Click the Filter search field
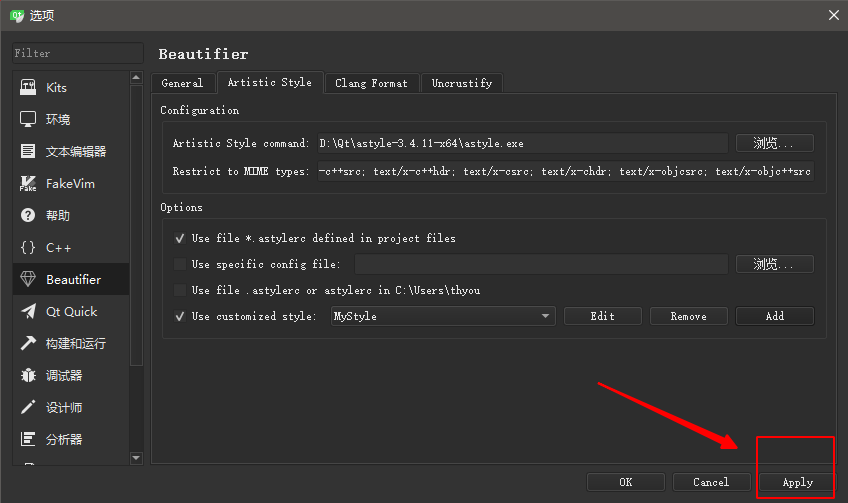 click(77, 53)
